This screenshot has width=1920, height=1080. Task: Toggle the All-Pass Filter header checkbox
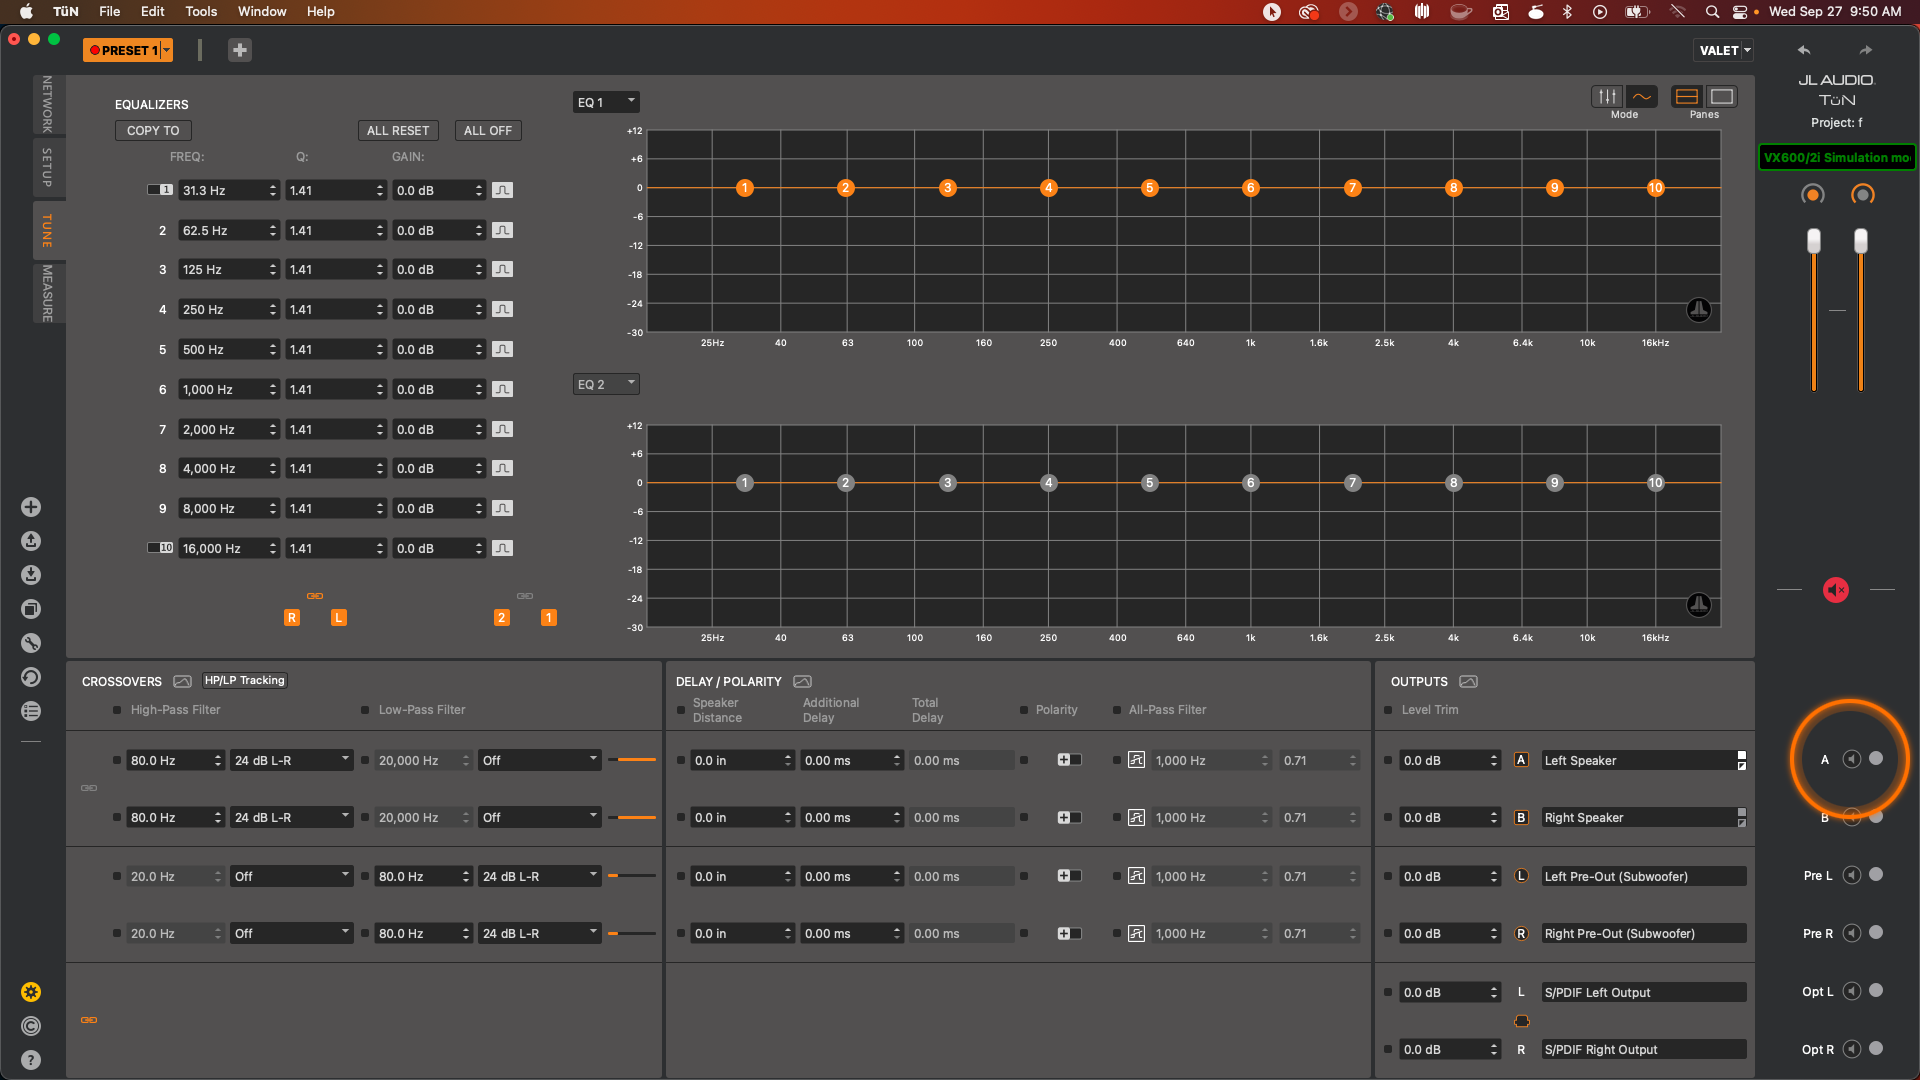[x=1117, y=710]
